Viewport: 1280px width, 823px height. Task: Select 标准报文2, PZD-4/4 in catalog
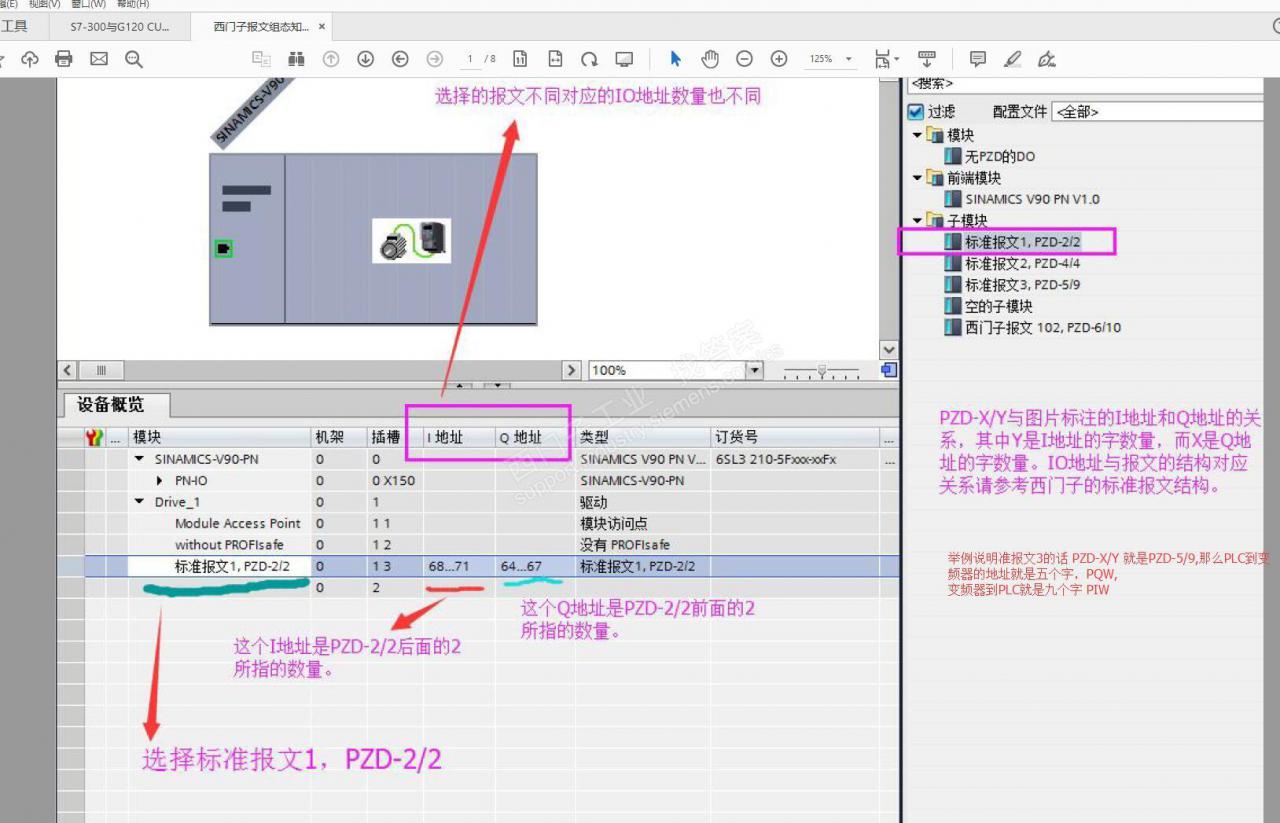click(x=1012, y=263)
